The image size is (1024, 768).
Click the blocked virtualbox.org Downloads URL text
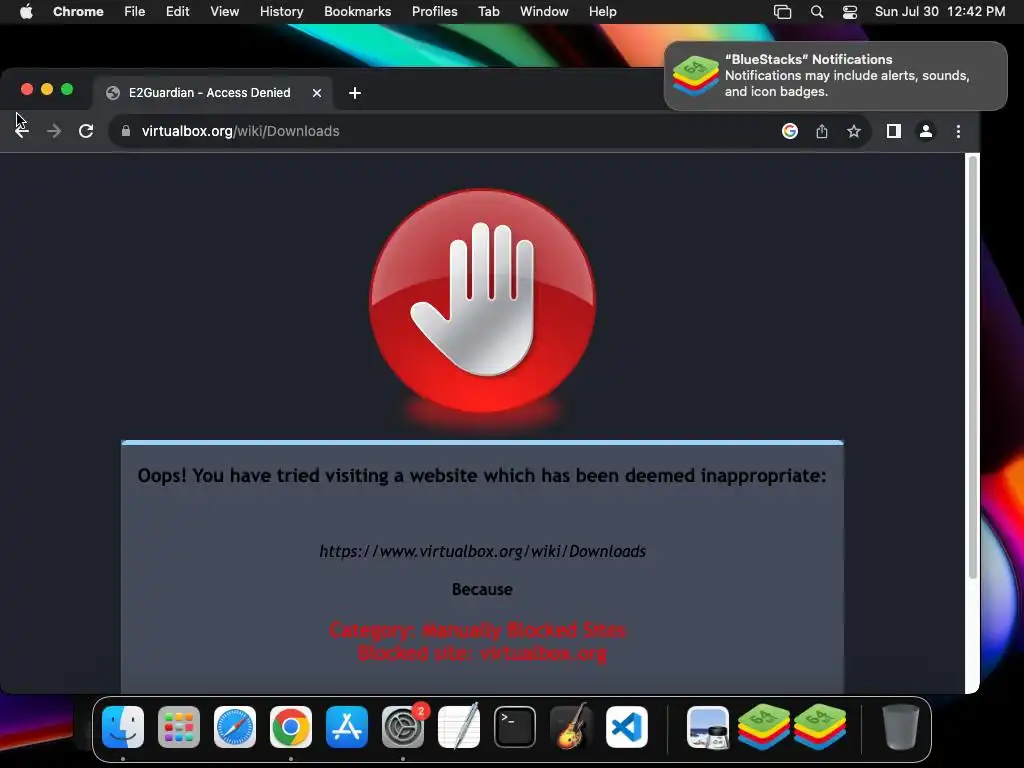(x=483, y=551)
